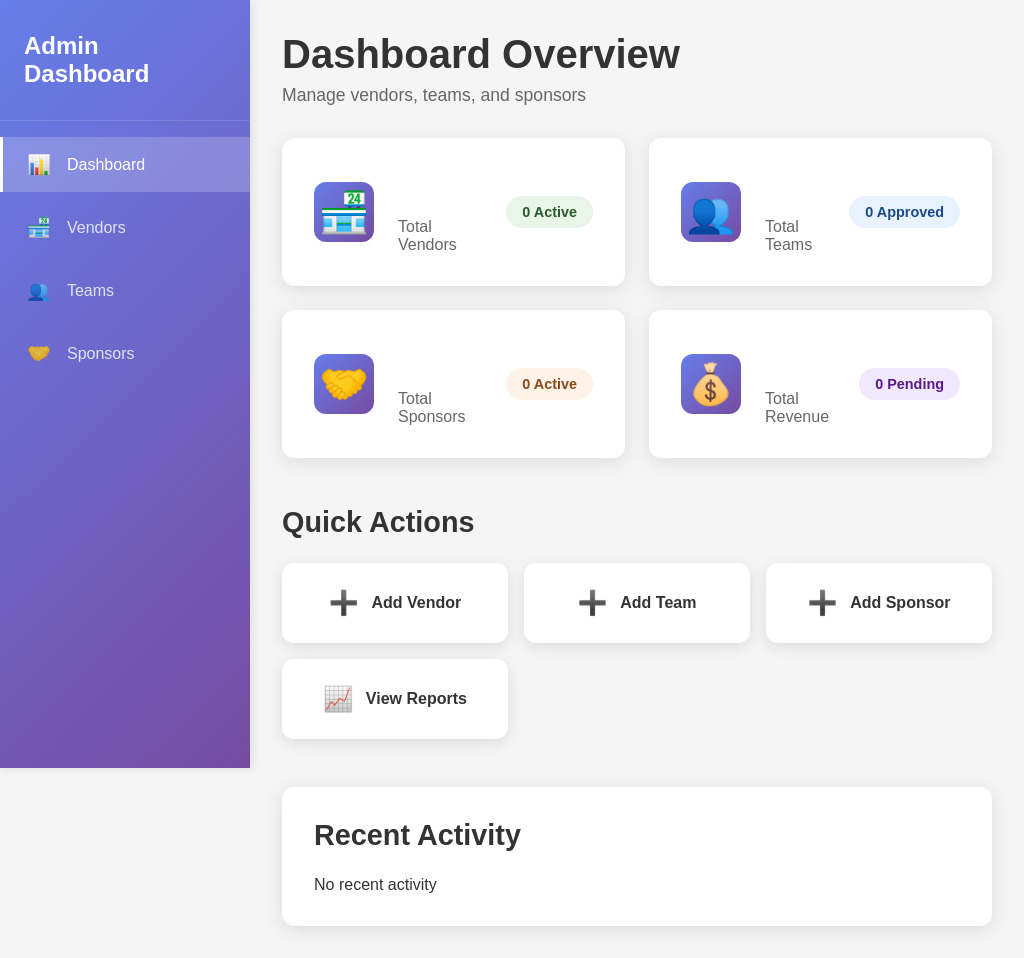Click the Add Vendor quick action
Screen dimensions: 1024x958
tap(395, 603)
